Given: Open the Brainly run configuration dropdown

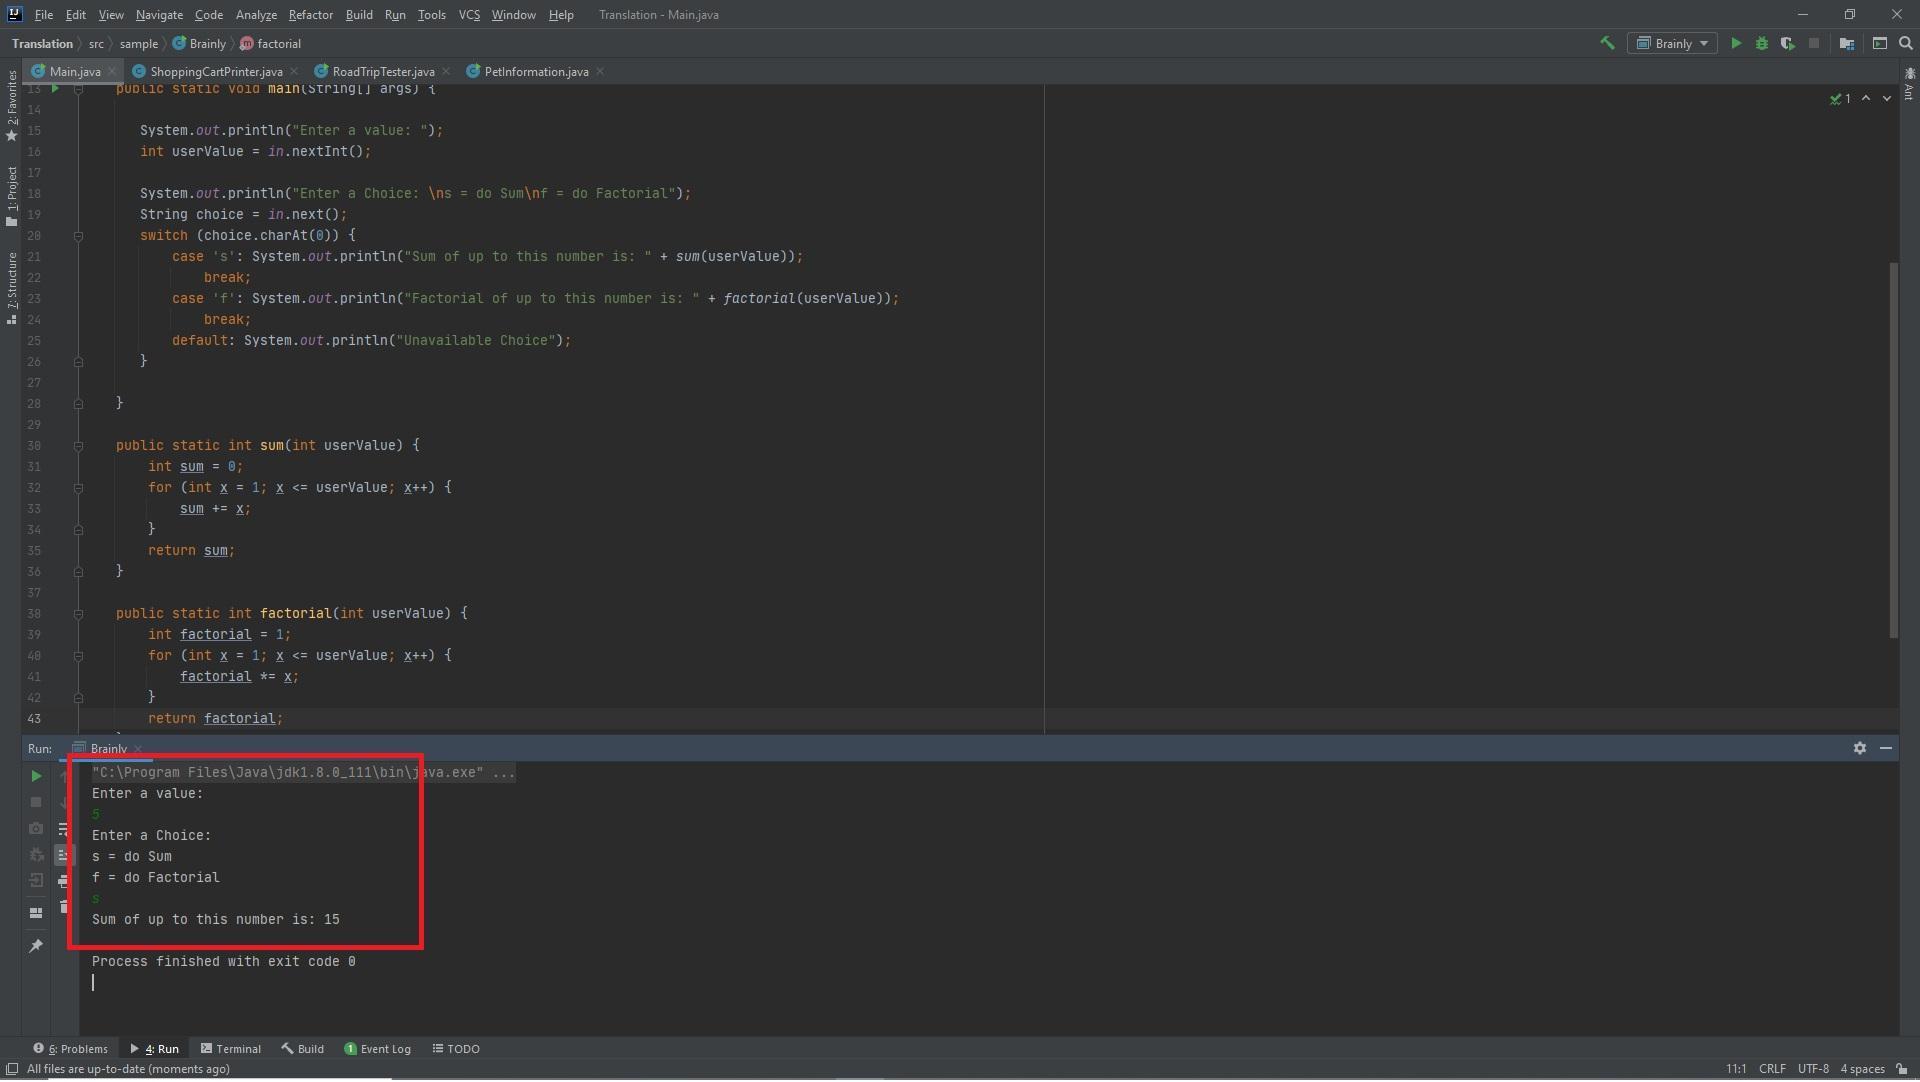Looking at the screenshot, I should pos(1673,44).
